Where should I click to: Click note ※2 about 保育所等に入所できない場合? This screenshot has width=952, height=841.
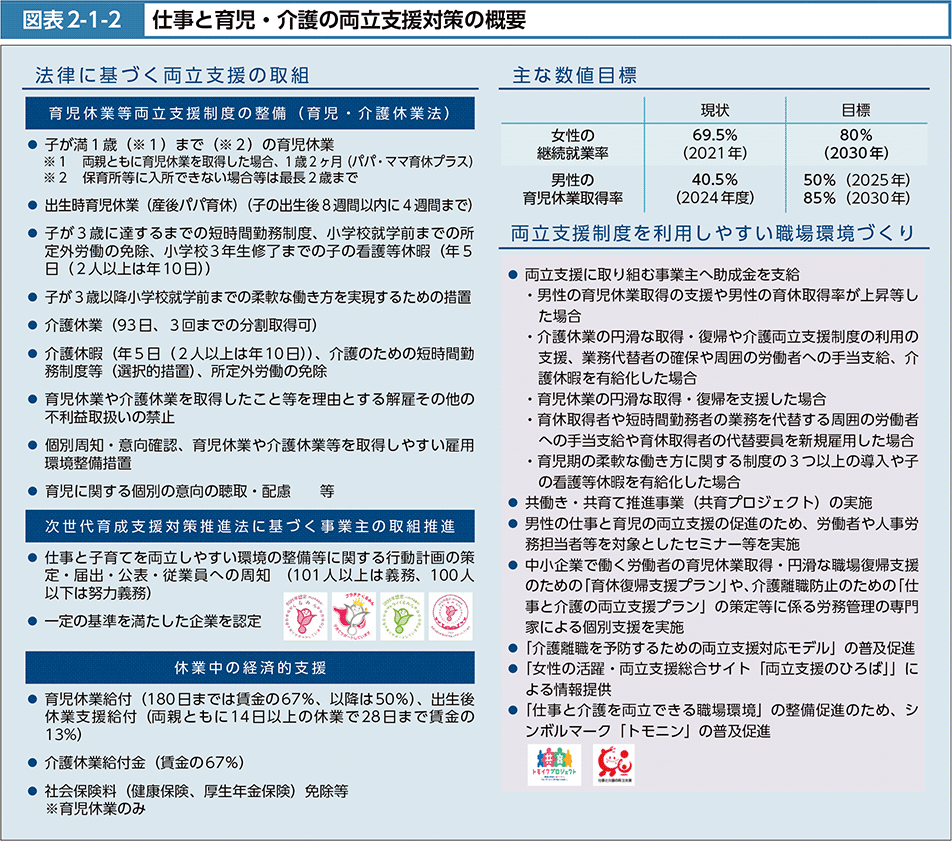click(201, 177)
